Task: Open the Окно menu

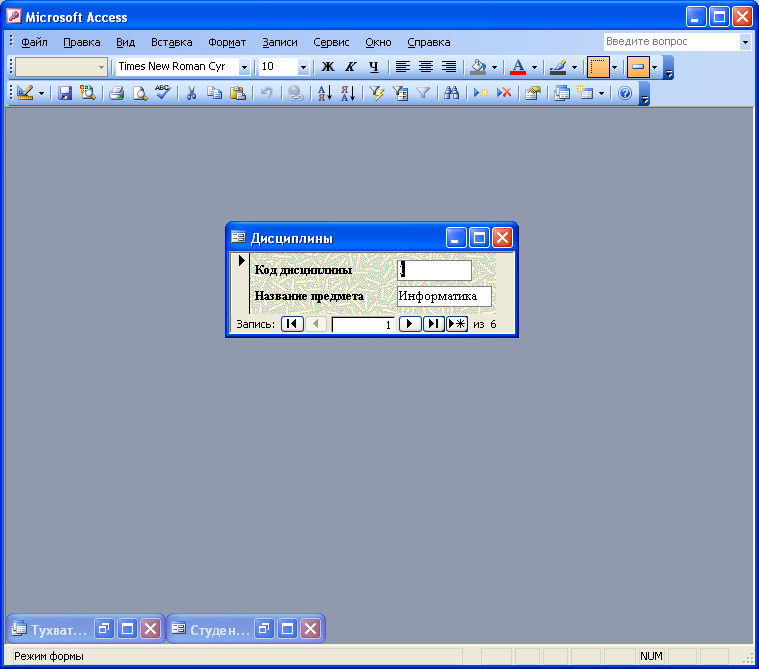Action: (x=378, y=42)
